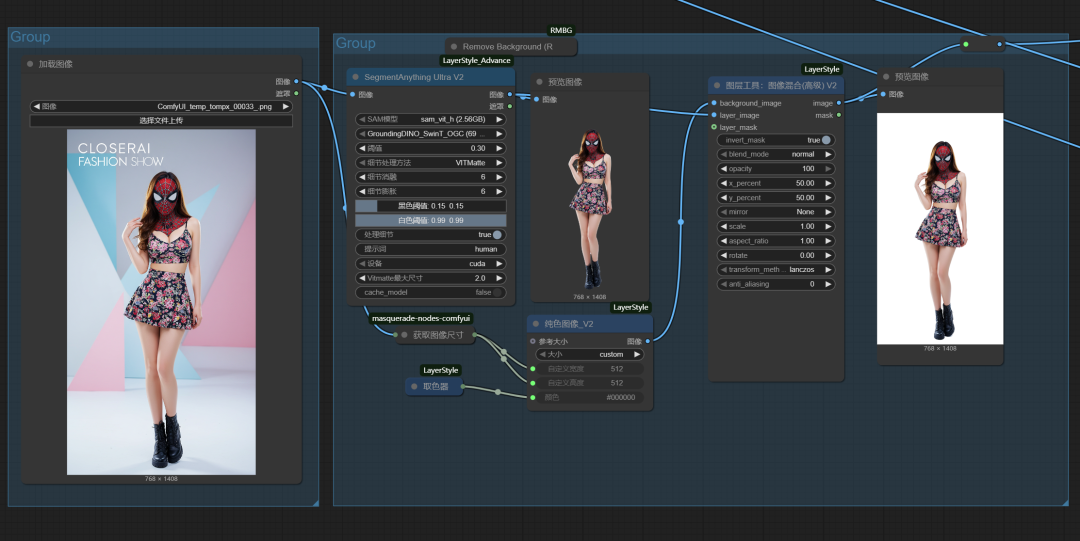
Task: Click the Remove Background node title dot
Action: click(x=454, y=47)
